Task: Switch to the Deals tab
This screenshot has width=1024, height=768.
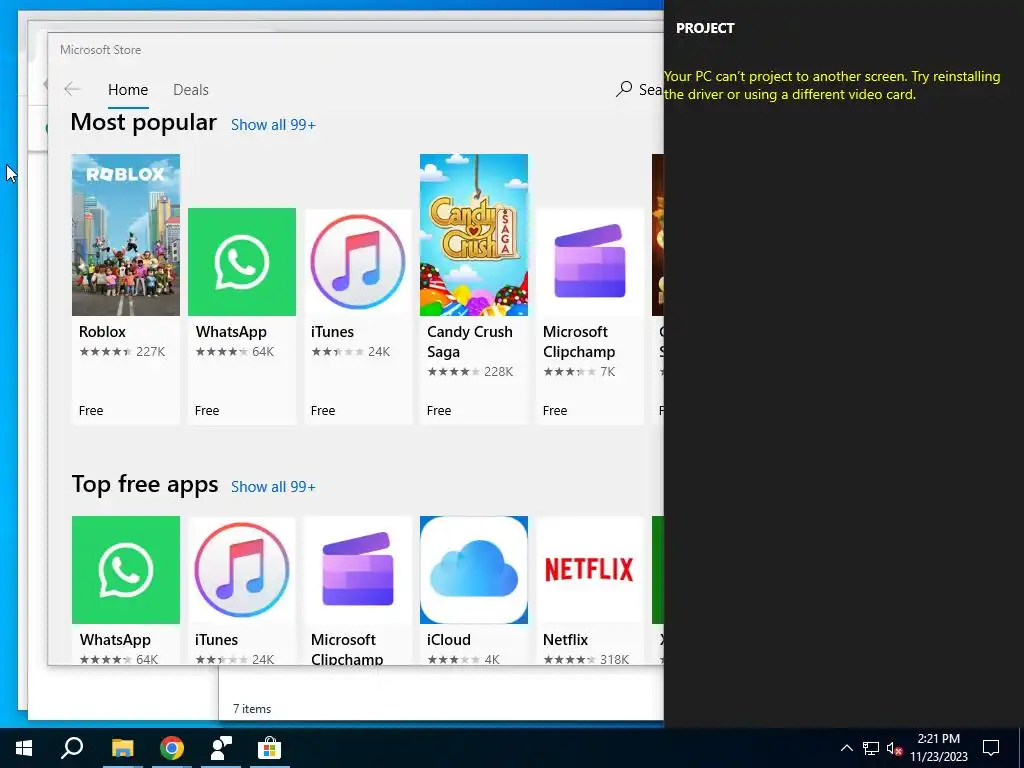Action: (191, 89)
